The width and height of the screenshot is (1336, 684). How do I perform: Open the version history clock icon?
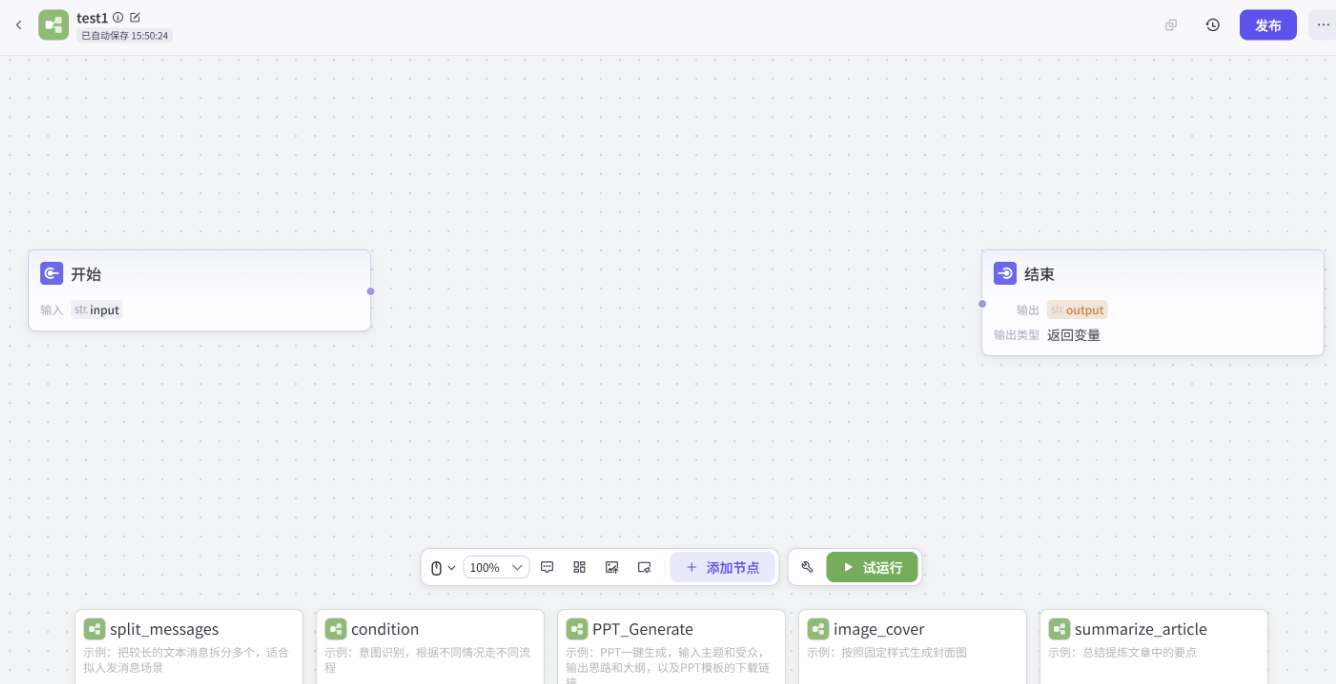point(1212,25)
